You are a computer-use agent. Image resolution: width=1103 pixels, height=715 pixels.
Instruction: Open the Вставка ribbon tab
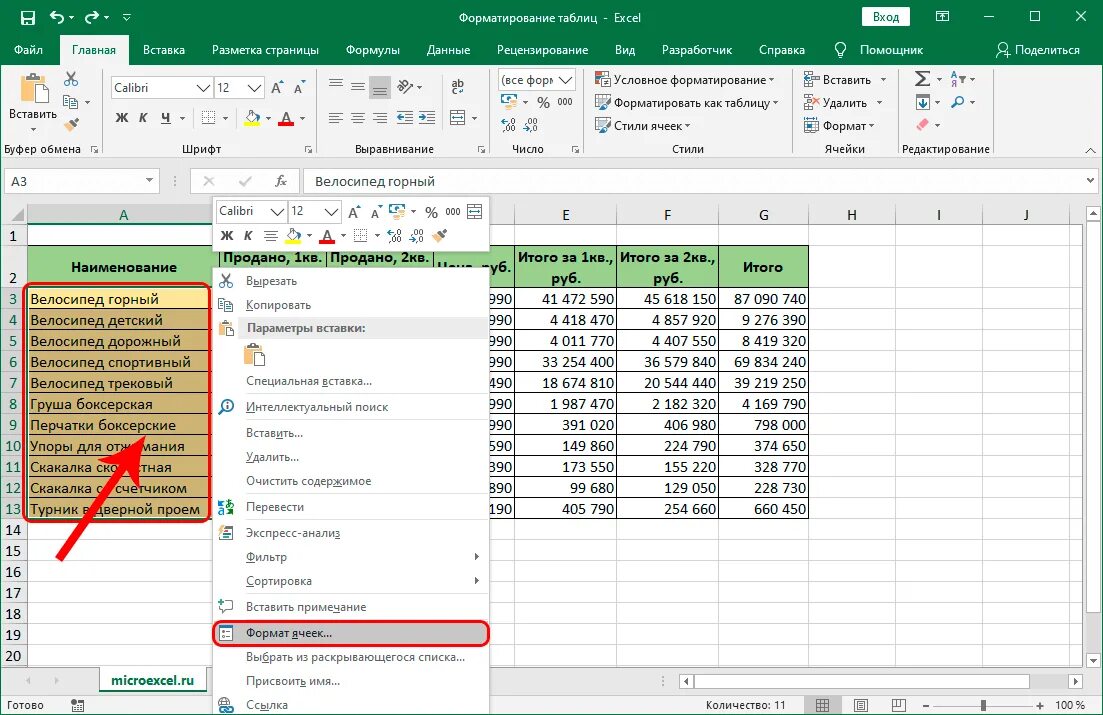point(164,50)
